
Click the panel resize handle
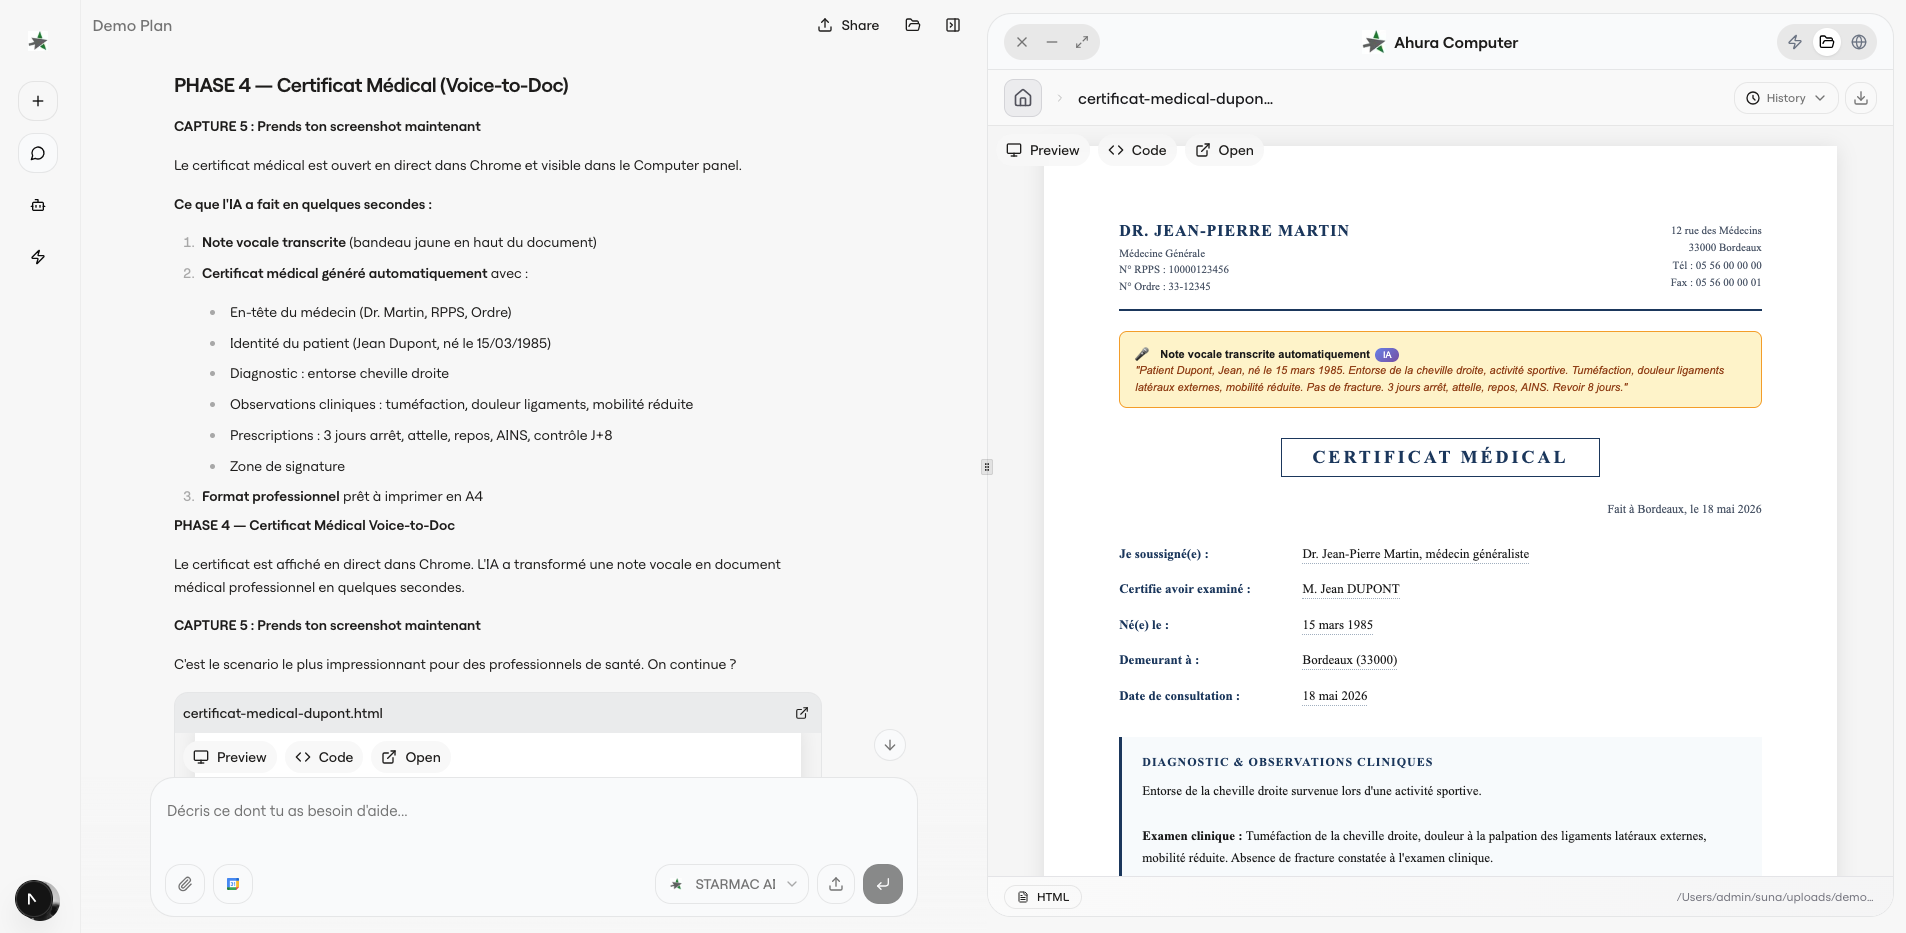(x=987, y=466)
